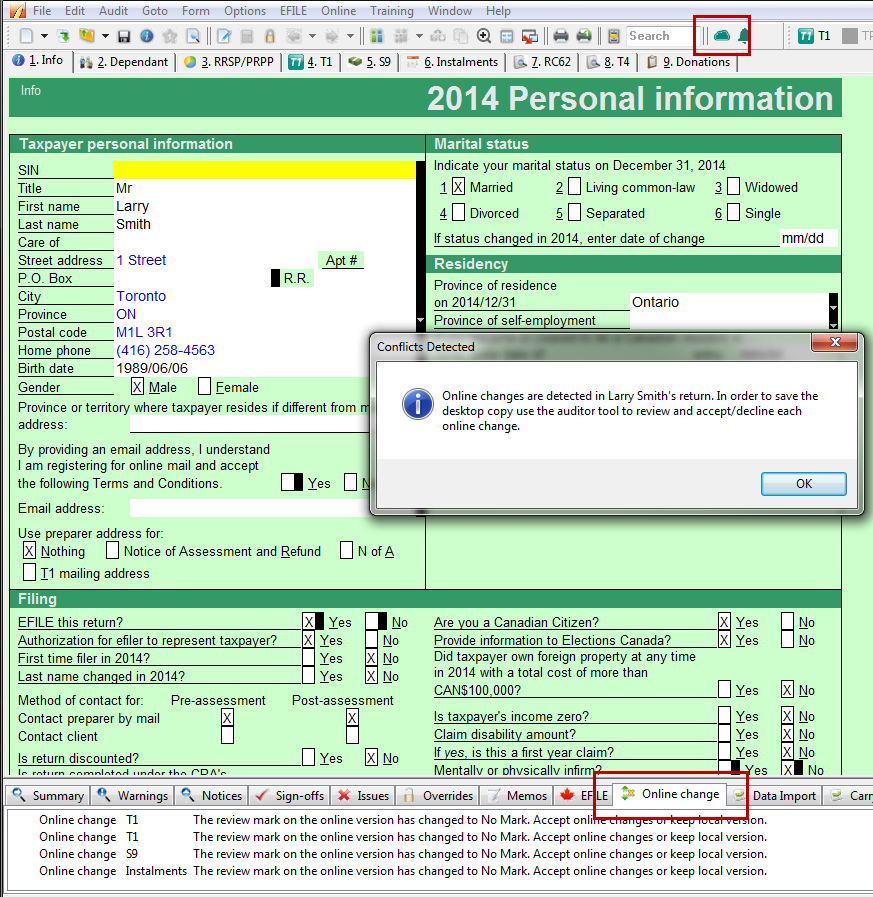Click the greyed people group toolbar icon
The image size is (873, 897).
pos(400,36)
